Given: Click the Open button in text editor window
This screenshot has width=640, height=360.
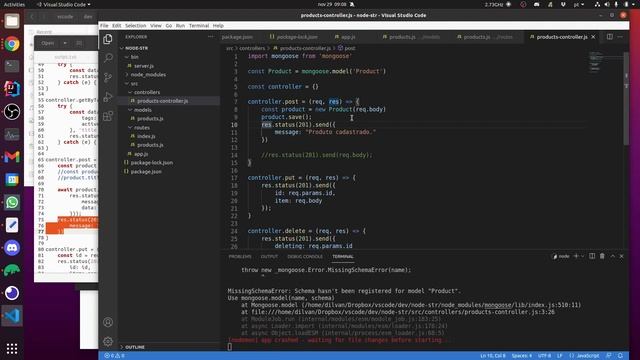Looking at the screenshot, I should pos(48,43).
